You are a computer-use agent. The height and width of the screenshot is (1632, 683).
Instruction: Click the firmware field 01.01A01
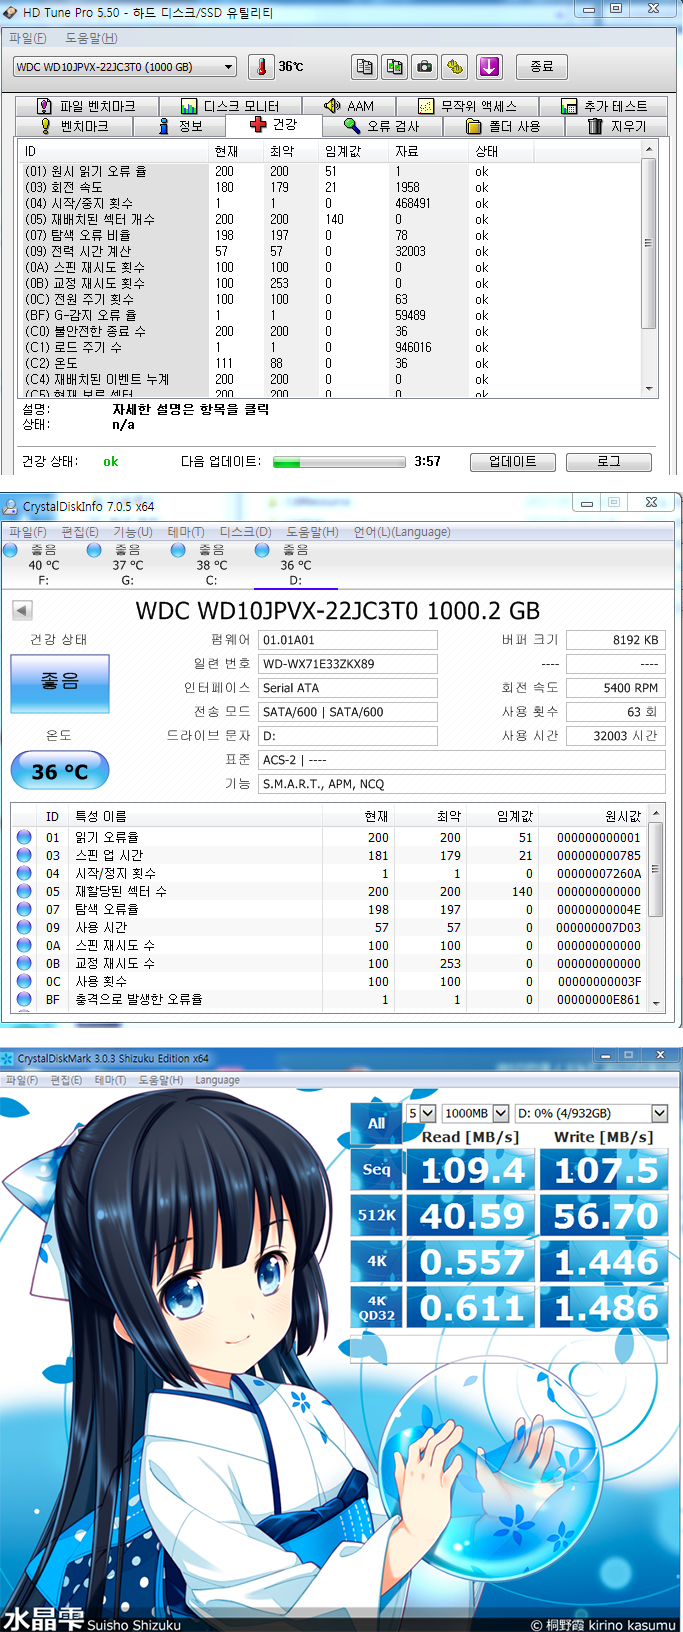point(348,640)
